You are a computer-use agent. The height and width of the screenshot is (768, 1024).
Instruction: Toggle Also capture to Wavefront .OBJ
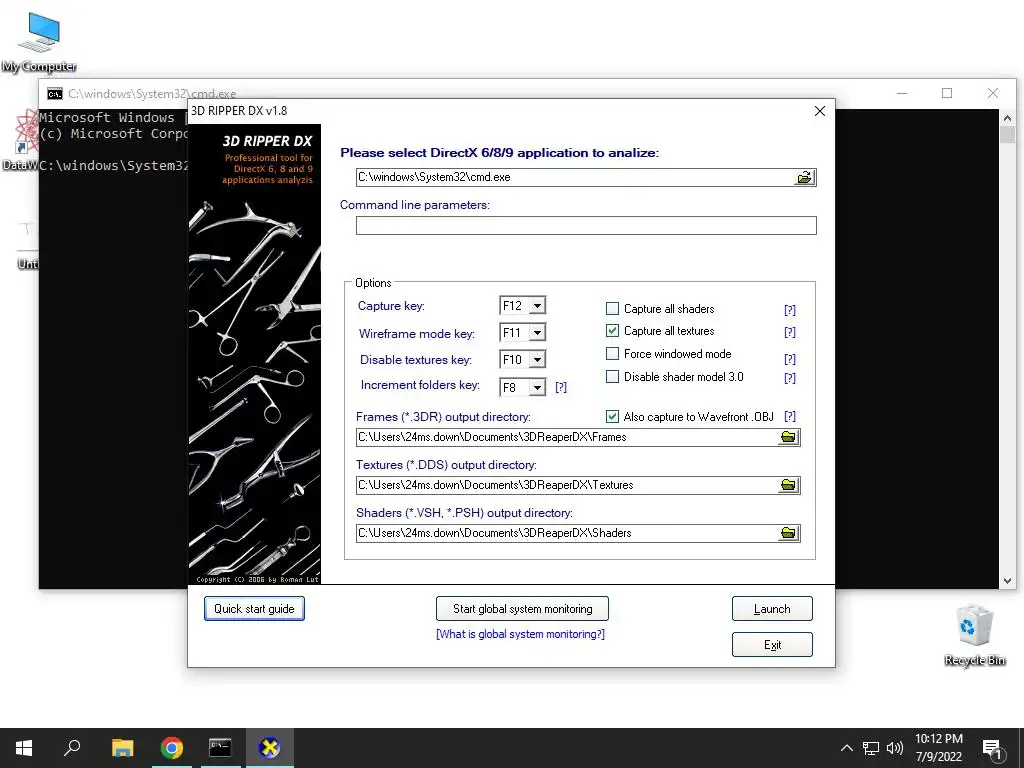(x=612, y=416)
